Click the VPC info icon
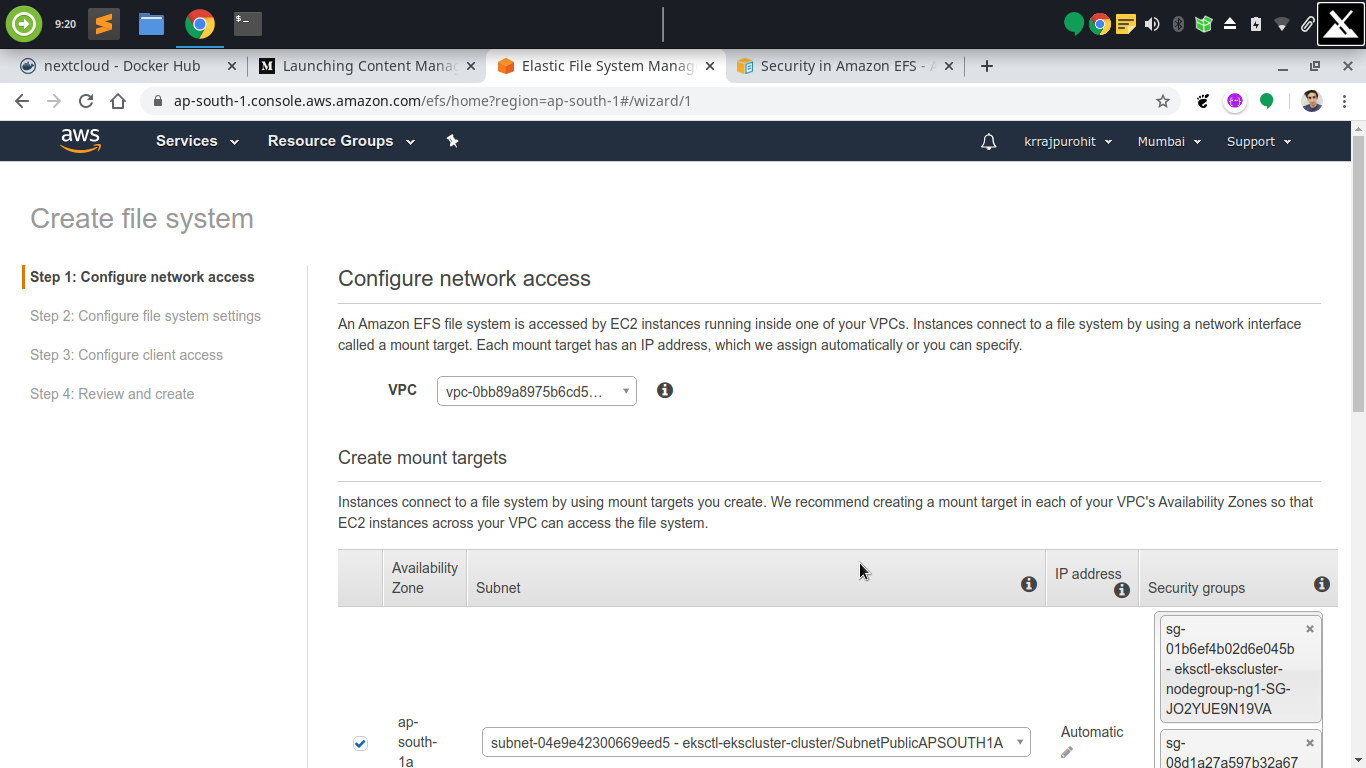The image size is (1366, 768). [x=665, y=390]
